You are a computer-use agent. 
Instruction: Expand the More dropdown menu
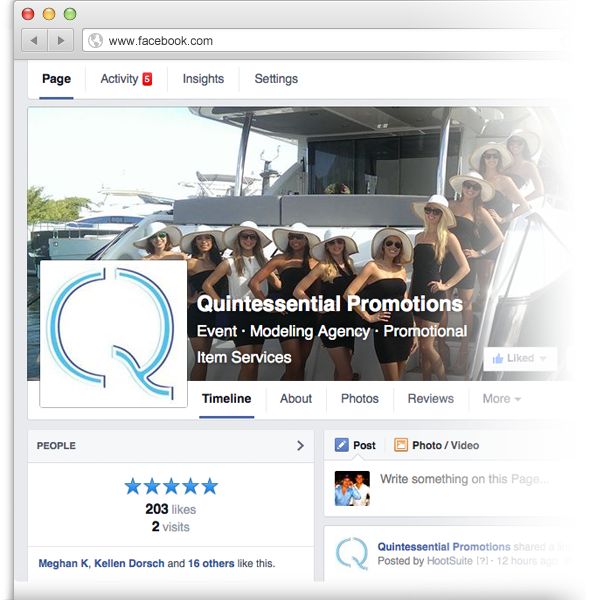coord(502,399)
